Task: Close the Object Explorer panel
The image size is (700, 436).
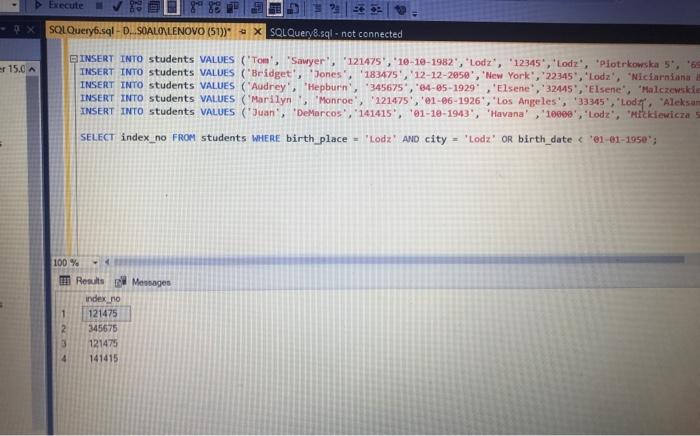Action: click(30, 29)
